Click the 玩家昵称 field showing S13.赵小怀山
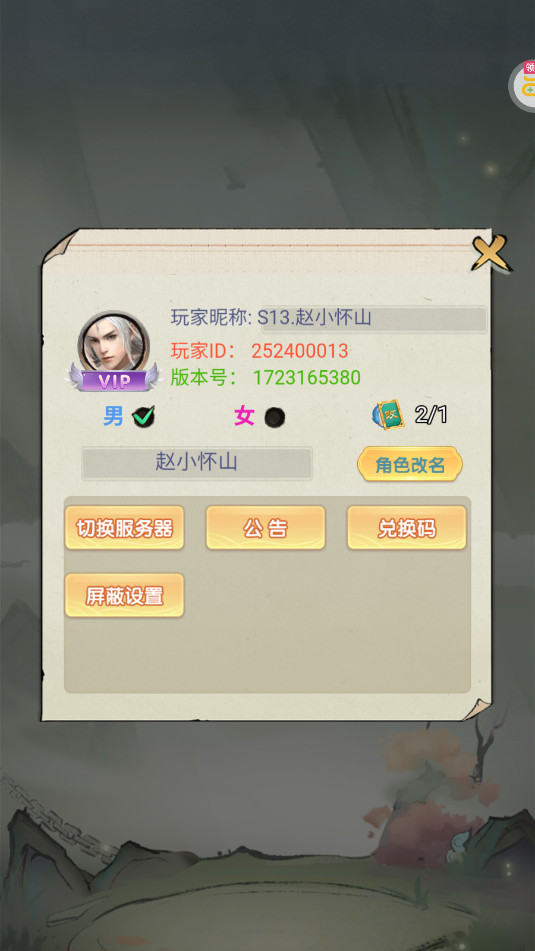535x951 pixels. (373, 319)
